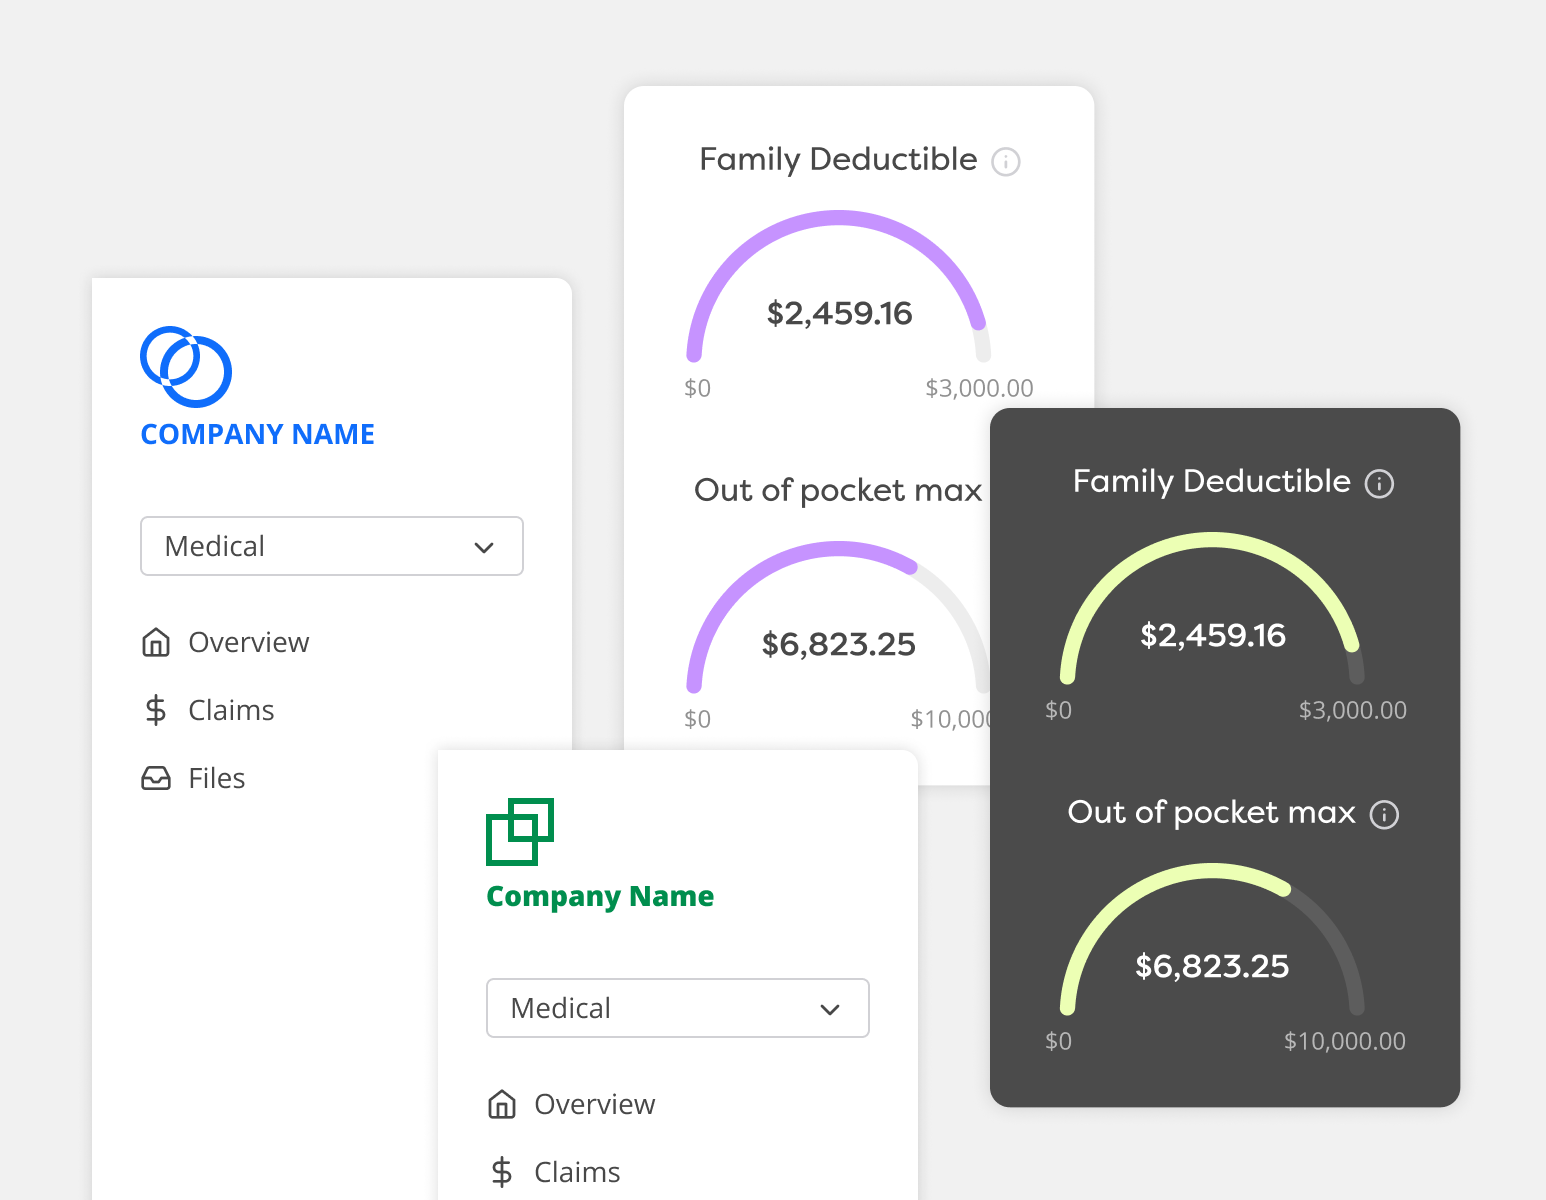Image resolution: width=1546 pixels, height=1200 pixels.
Task: Click the home icon in blue company sidebar
Action: (156, 642)
